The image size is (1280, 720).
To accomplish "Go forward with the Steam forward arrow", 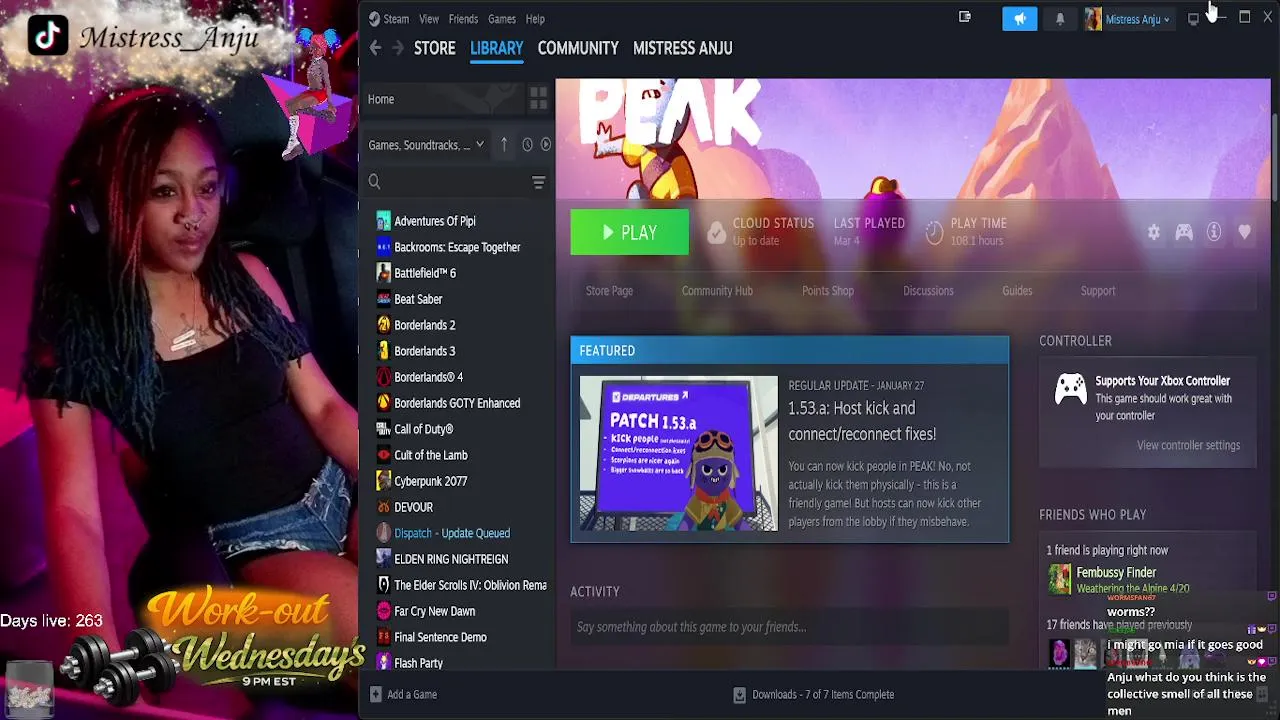I will (x=398, y=48).
